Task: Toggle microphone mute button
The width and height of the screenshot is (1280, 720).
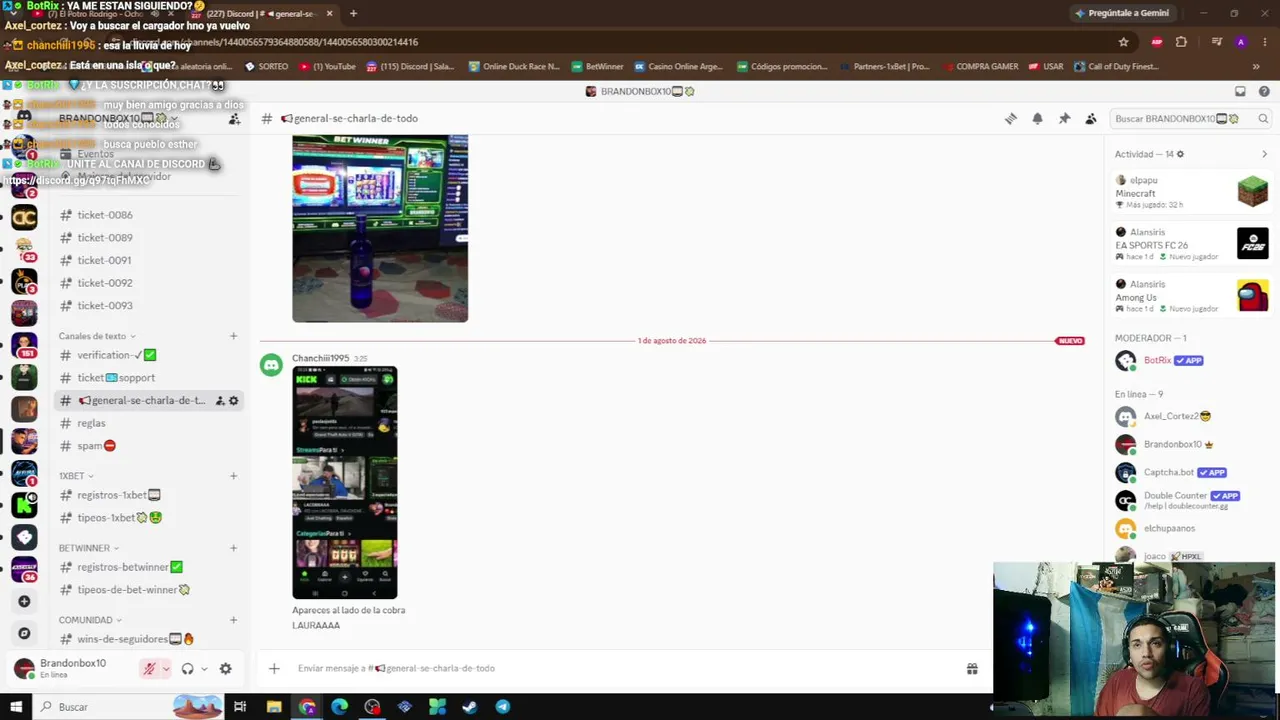Action: pyautogui.click(x=150, y=669)
